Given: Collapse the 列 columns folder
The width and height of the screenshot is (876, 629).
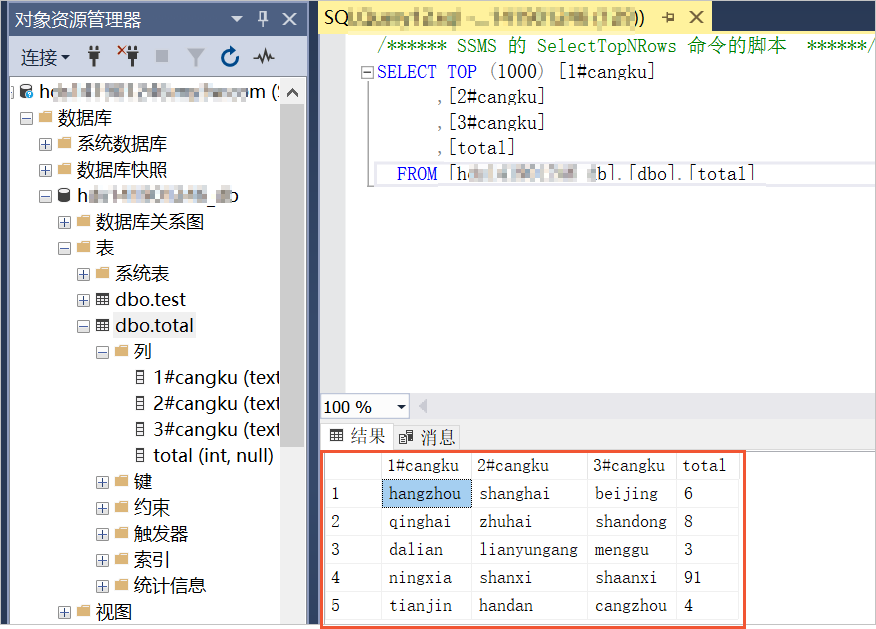Looking at the screenshot, I should 102,352.
